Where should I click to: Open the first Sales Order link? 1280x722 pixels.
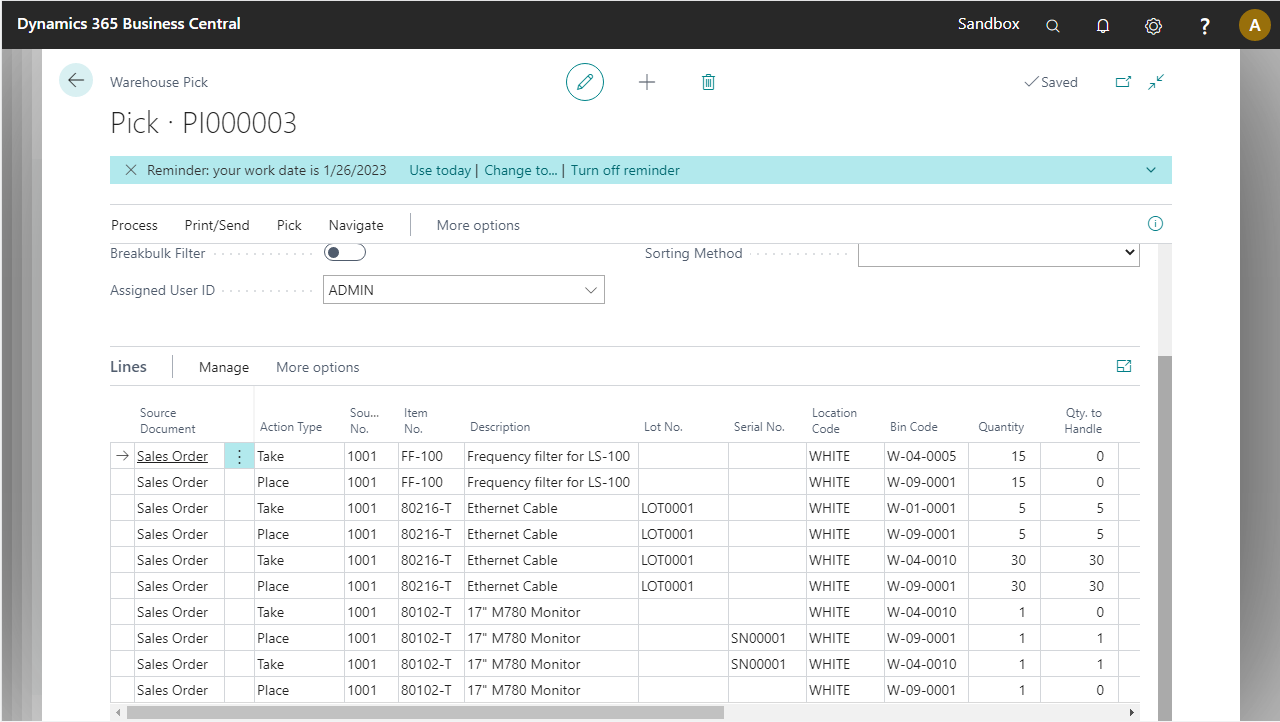pyautogui.click(x=172, y=456)
